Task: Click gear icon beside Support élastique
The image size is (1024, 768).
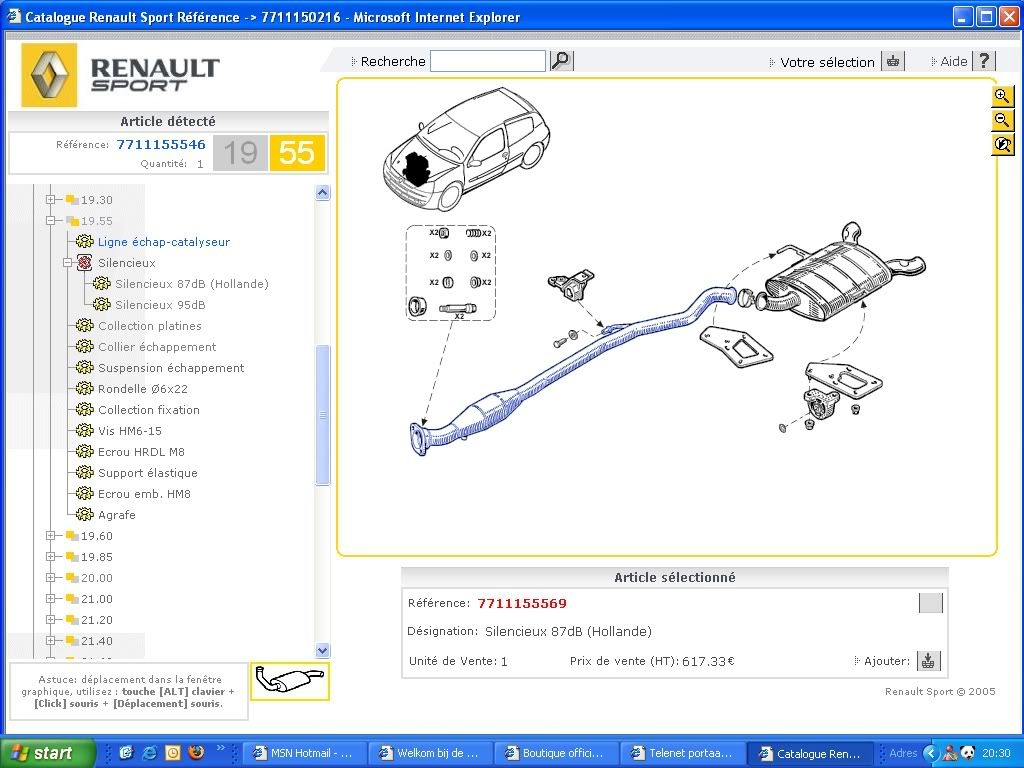Action: pyautogui.click(x=84, y=472)
